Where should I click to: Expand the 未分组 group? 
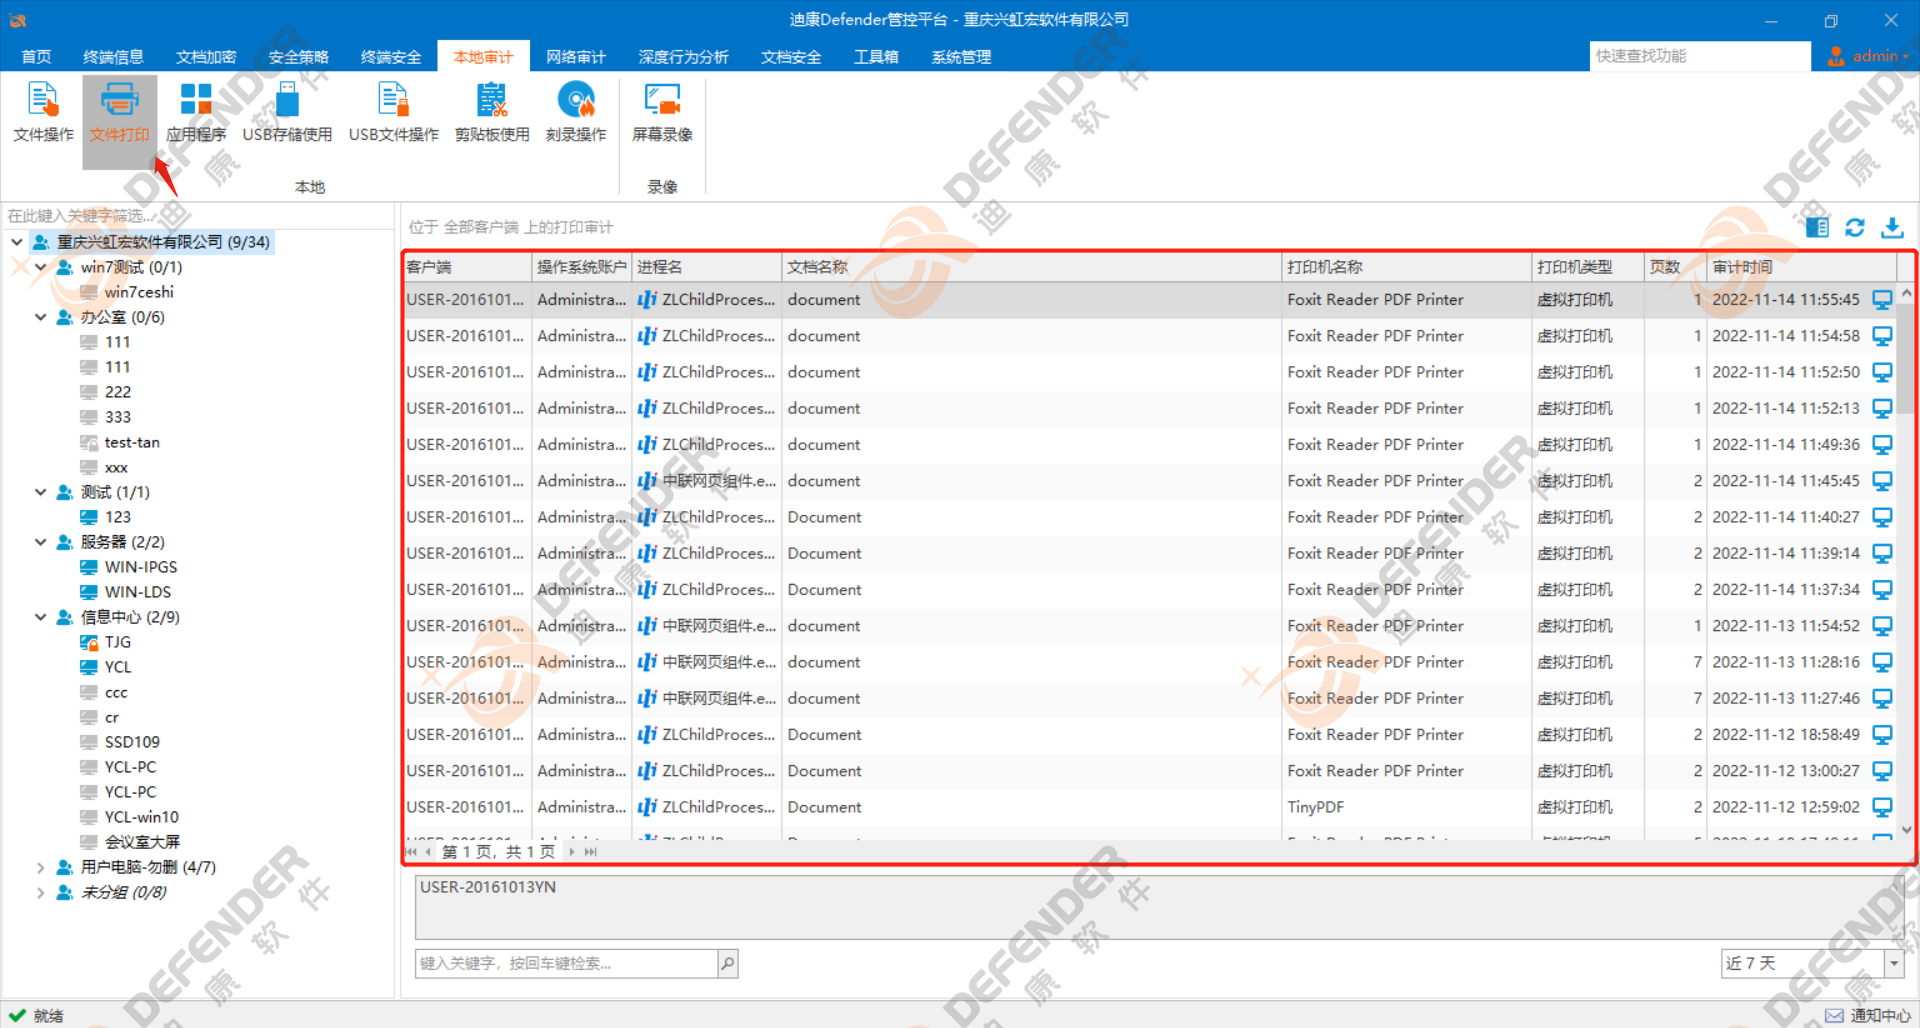click(x=41, y=892)
